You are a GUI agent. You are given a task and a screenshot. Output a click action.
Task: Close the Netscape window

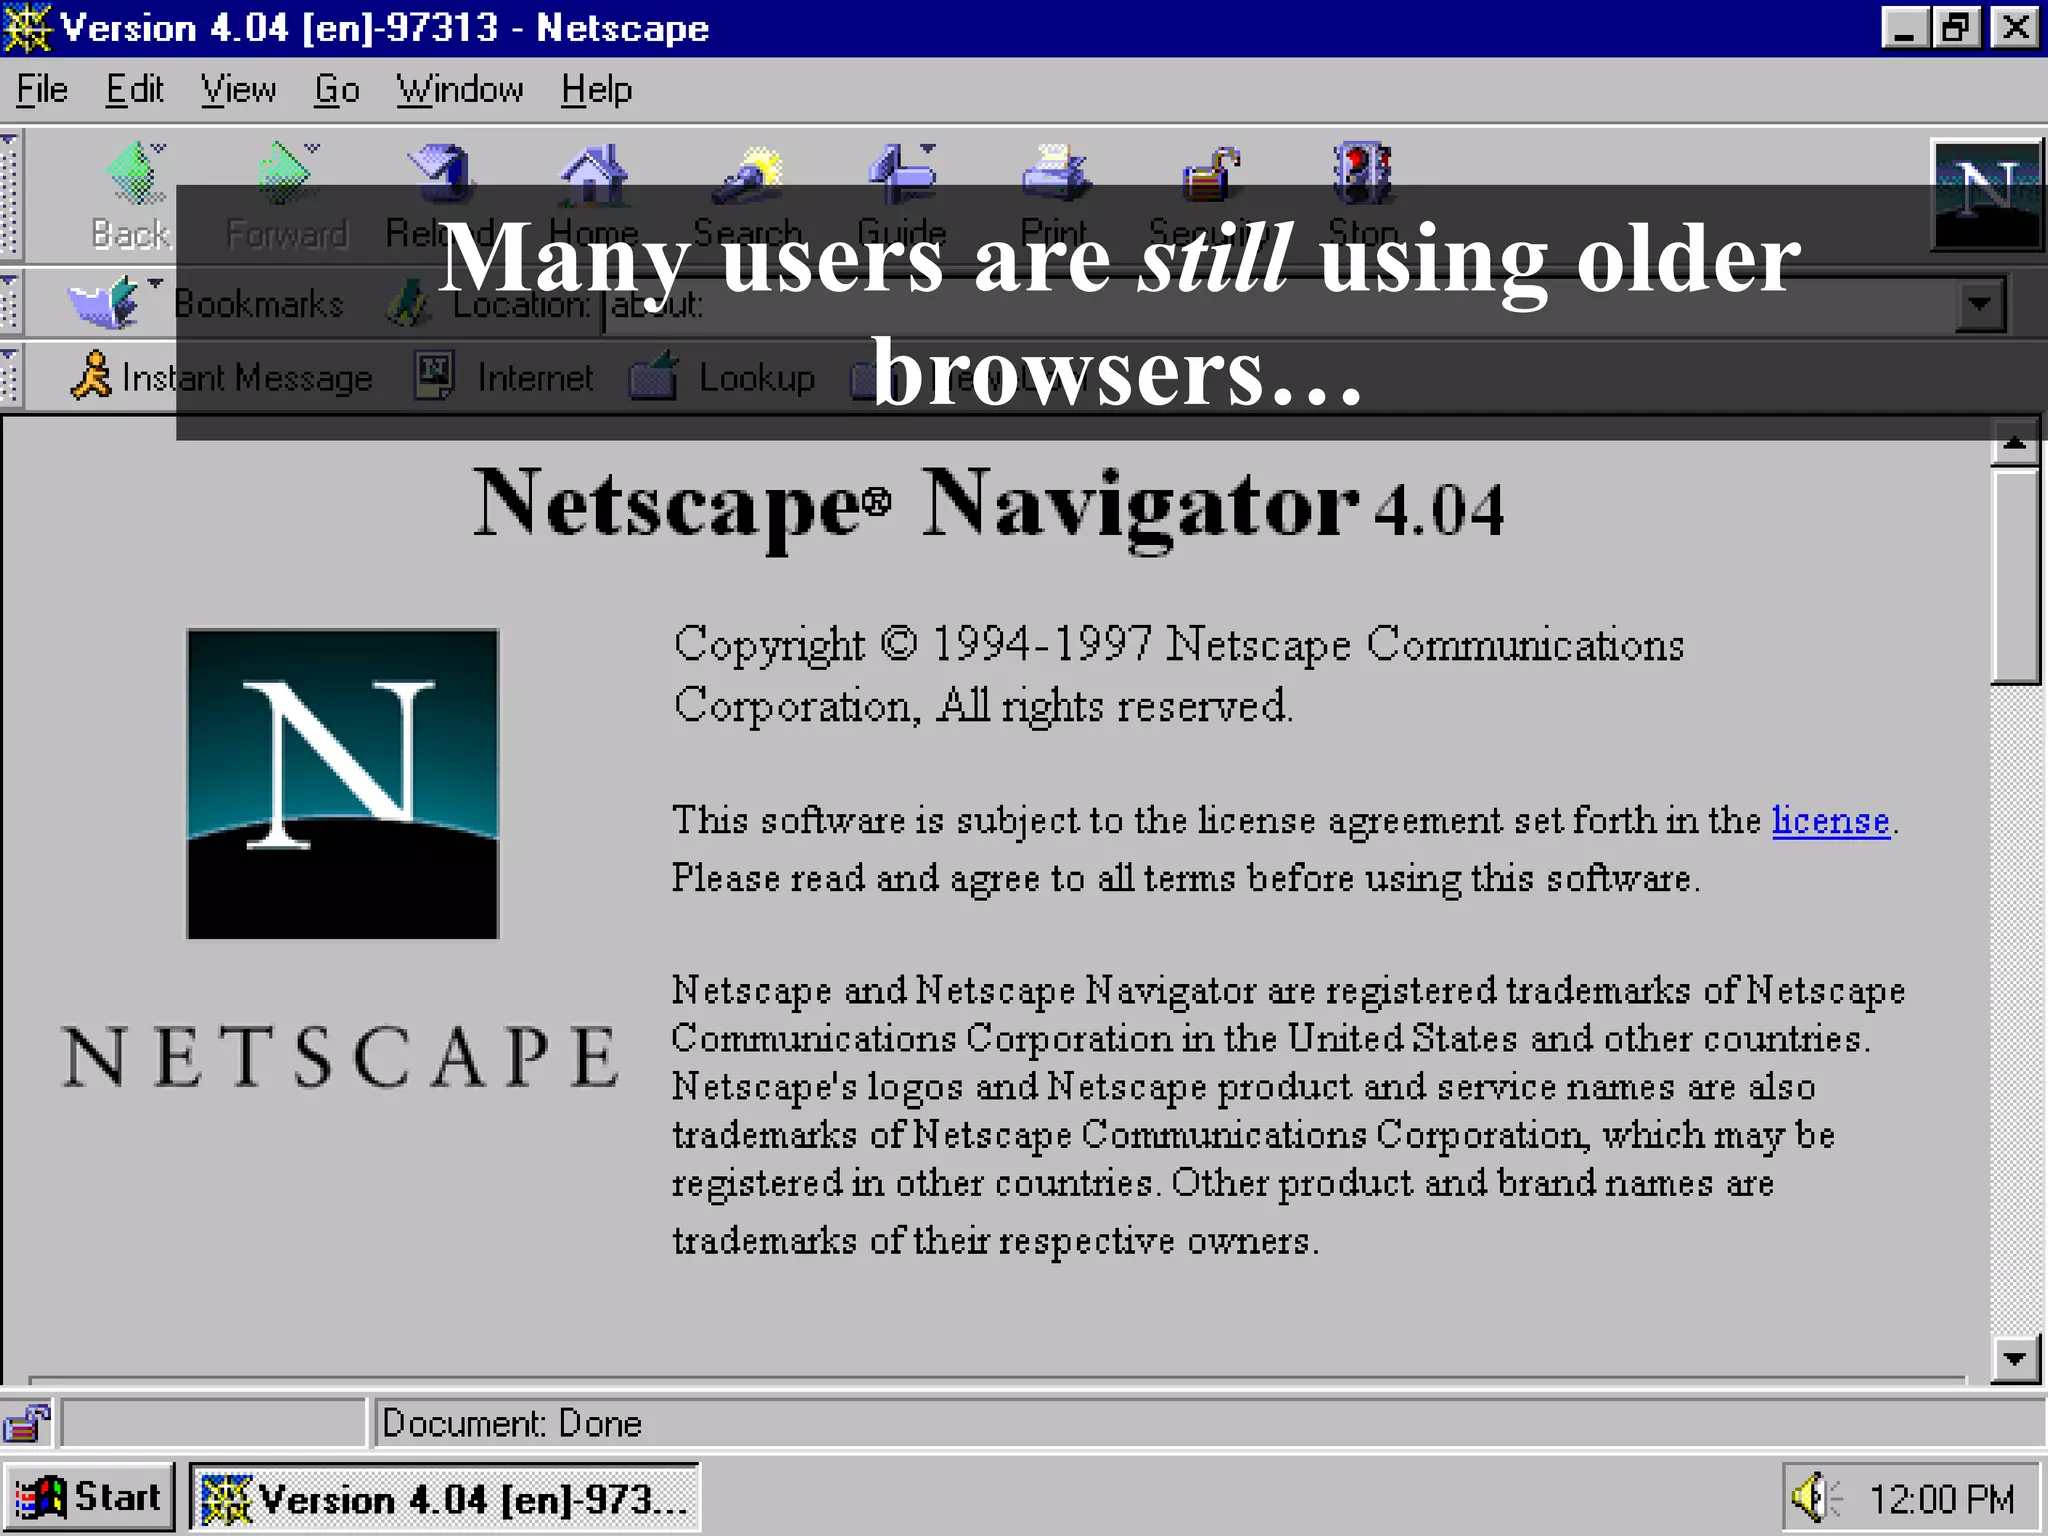pos(2014,28)
